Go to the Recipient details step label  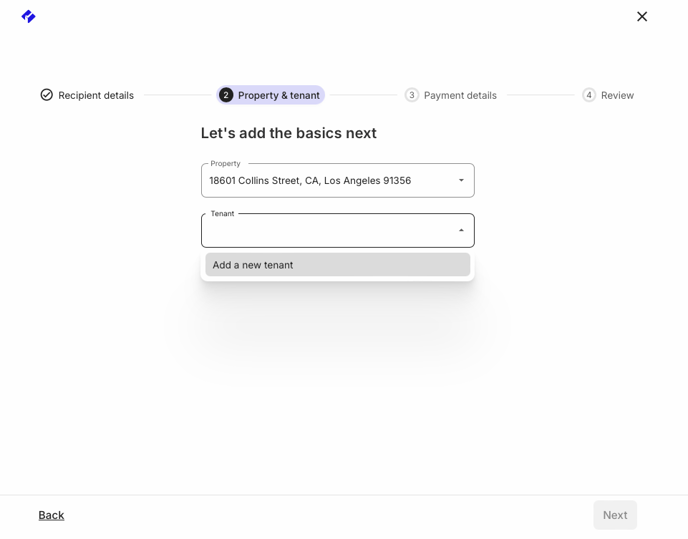96,95
